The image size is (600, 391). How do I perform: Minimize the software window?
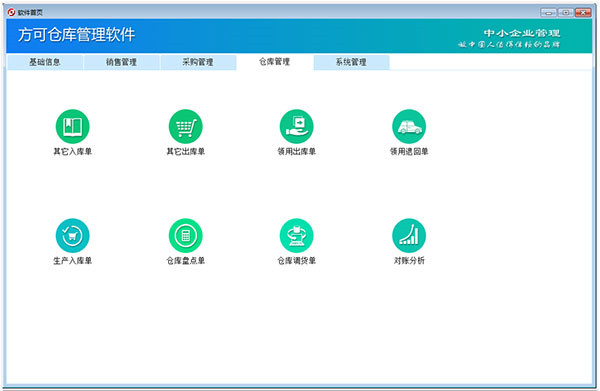(x=548, y=13)
